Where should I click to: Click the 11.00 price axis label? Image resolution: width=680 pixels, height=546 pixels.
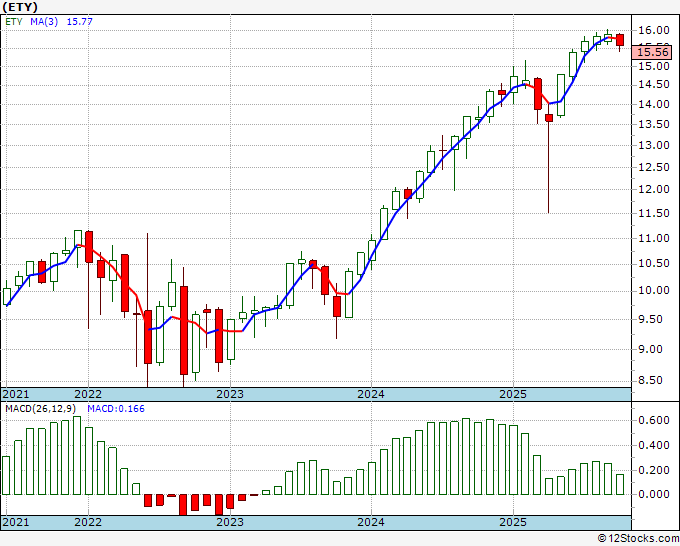click(654, 238)
